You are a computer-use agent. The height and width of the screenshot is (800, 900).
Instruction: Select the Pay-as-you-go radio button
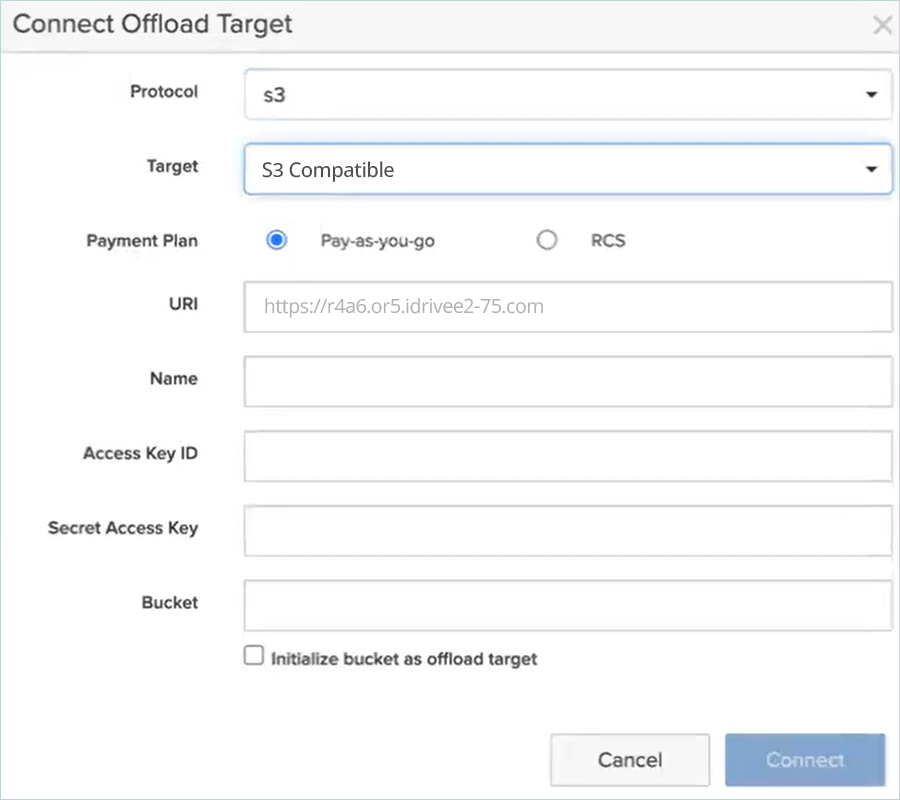tap(276, 240)
